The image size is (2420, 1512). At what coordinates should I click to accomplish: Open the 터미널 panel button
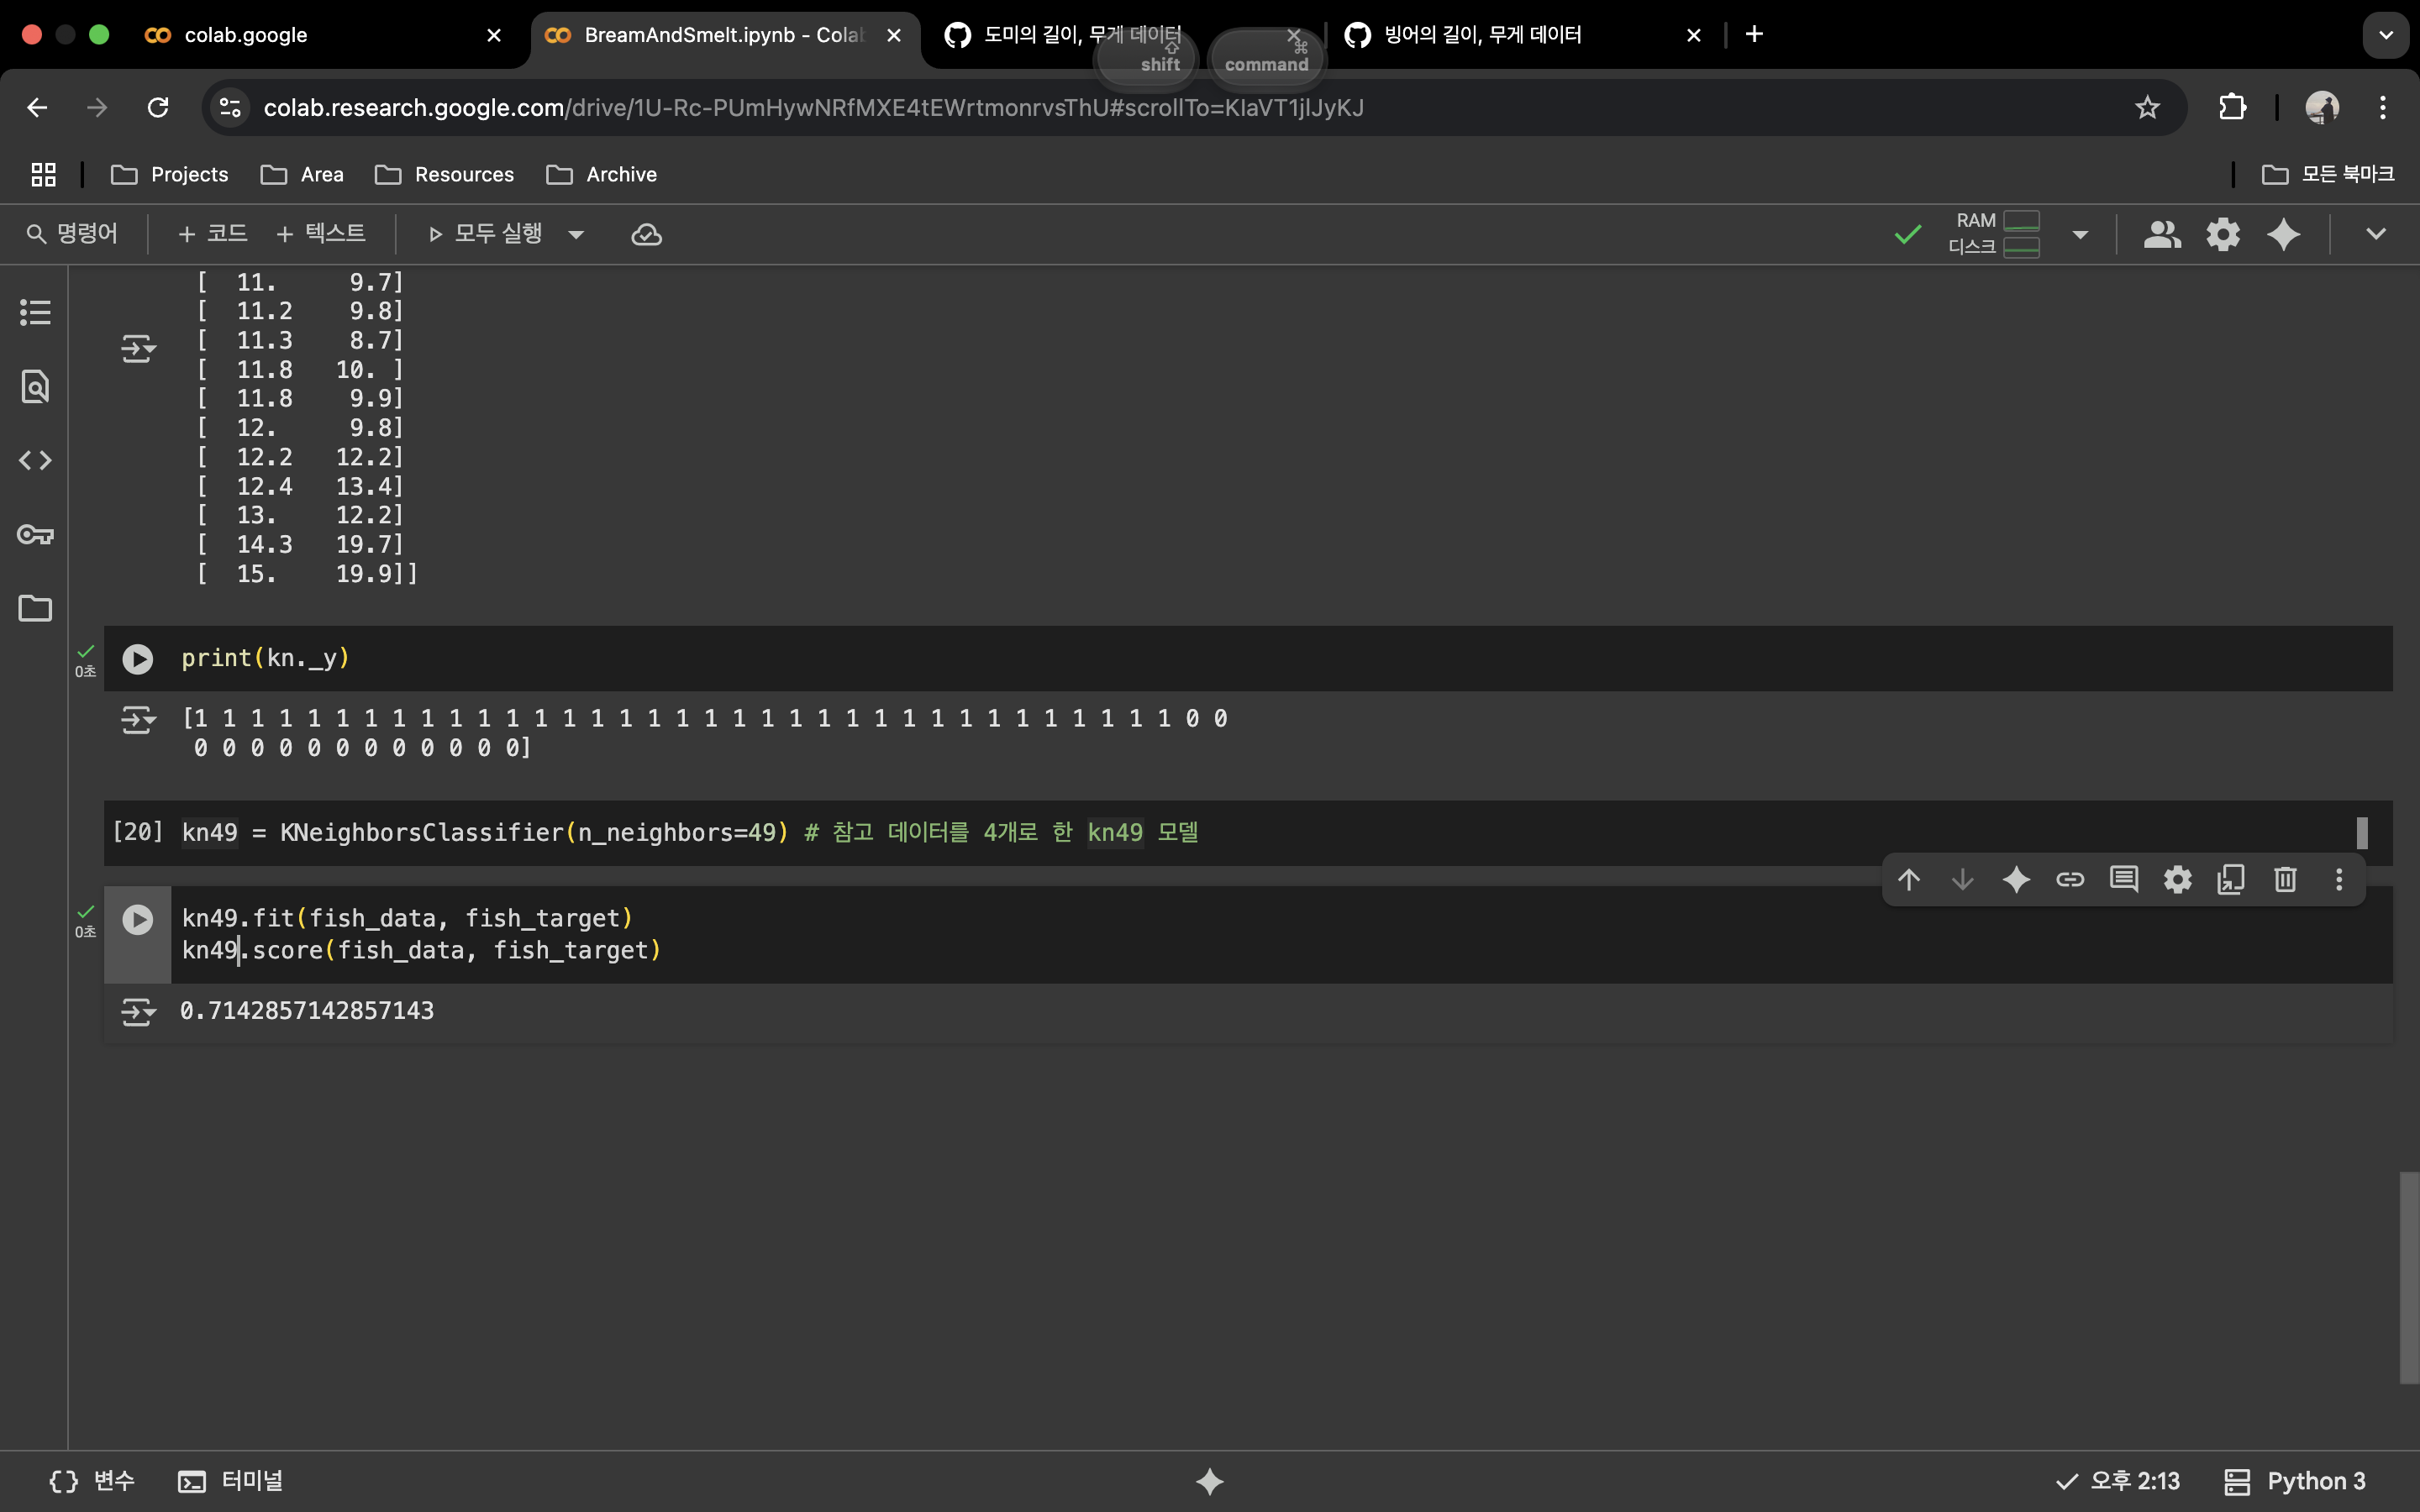(231, 1481)
